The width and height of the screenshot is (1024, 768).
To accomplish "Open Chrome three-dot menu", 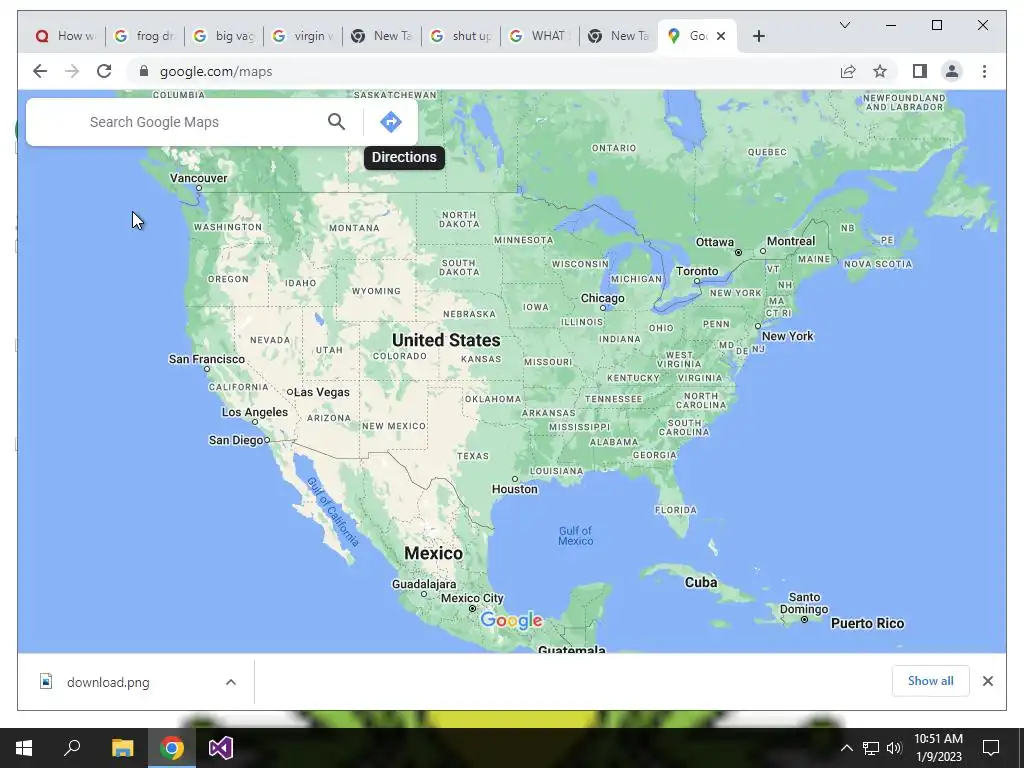I will (x=984, y=71).
